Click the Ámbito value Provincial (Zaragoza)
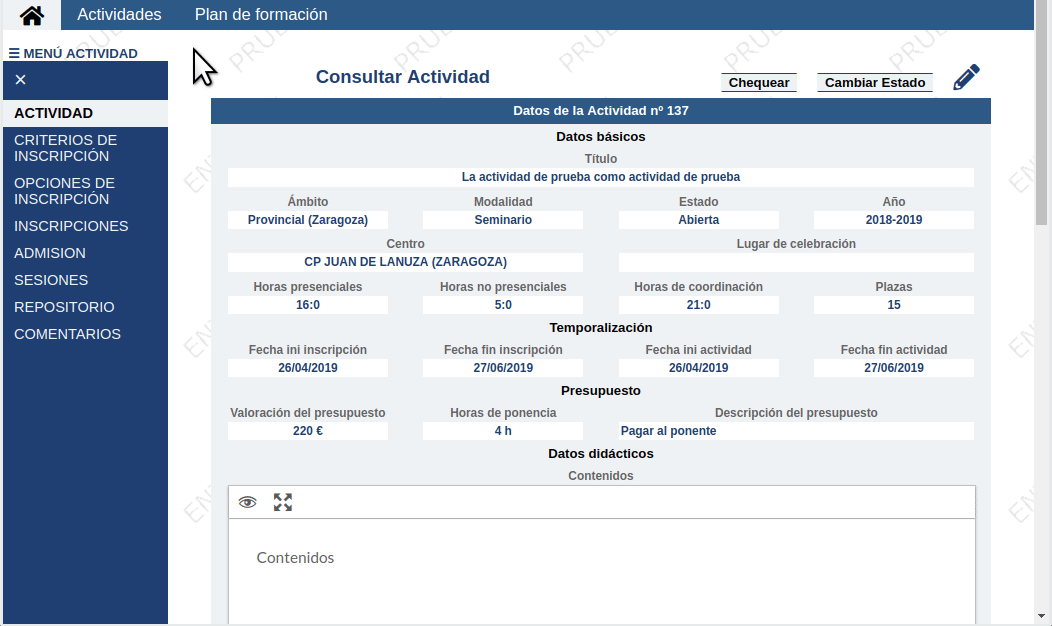The width and height of the screenshot is (1052, 626). [308, 220]
